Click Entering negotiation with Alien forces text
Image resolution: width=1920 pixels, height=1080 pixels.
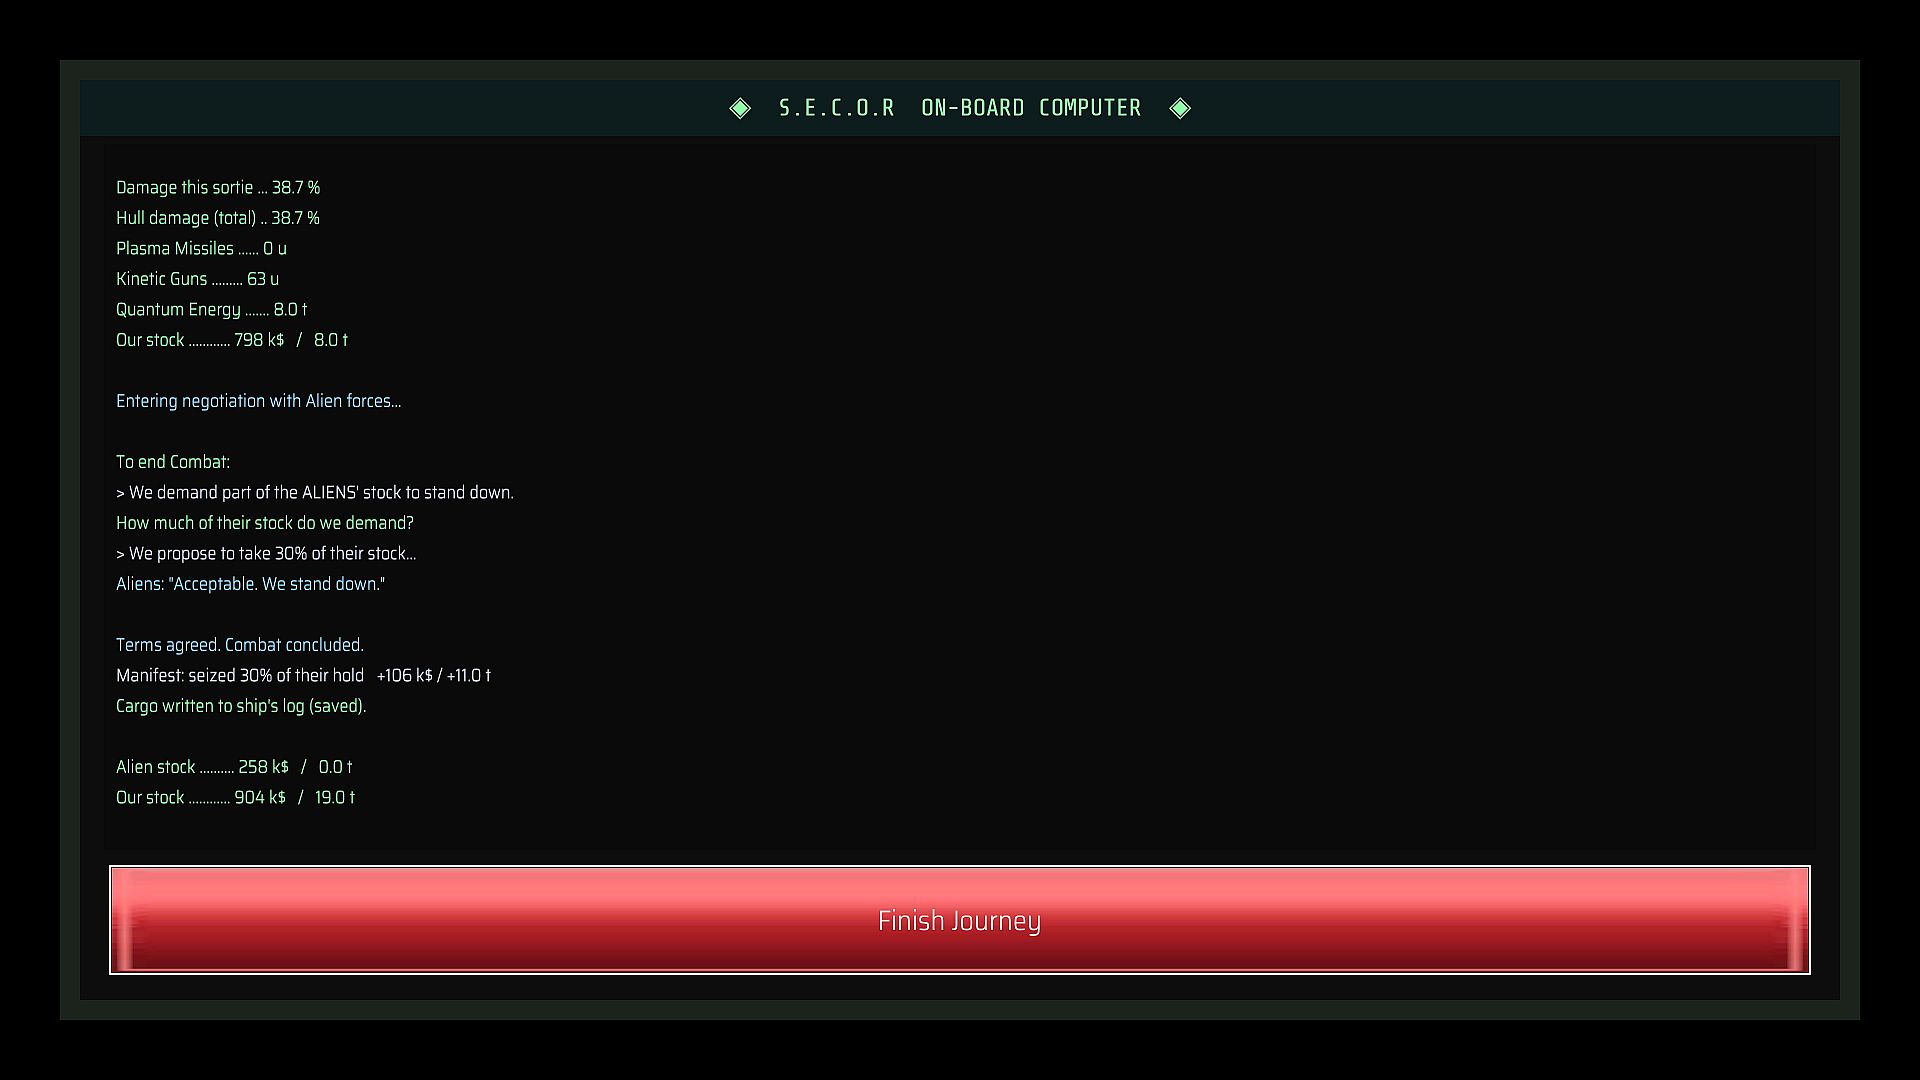coord(258,401)
